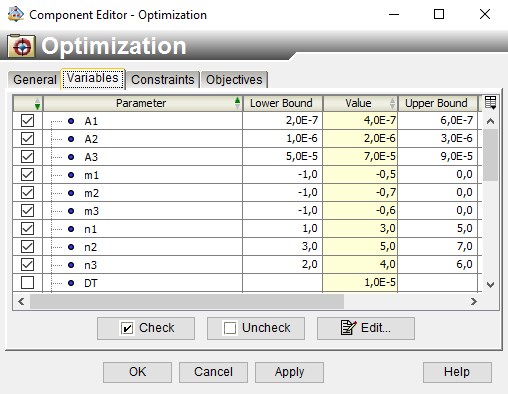Click the n2 upper bound 7,0

[x=438, y=246]
